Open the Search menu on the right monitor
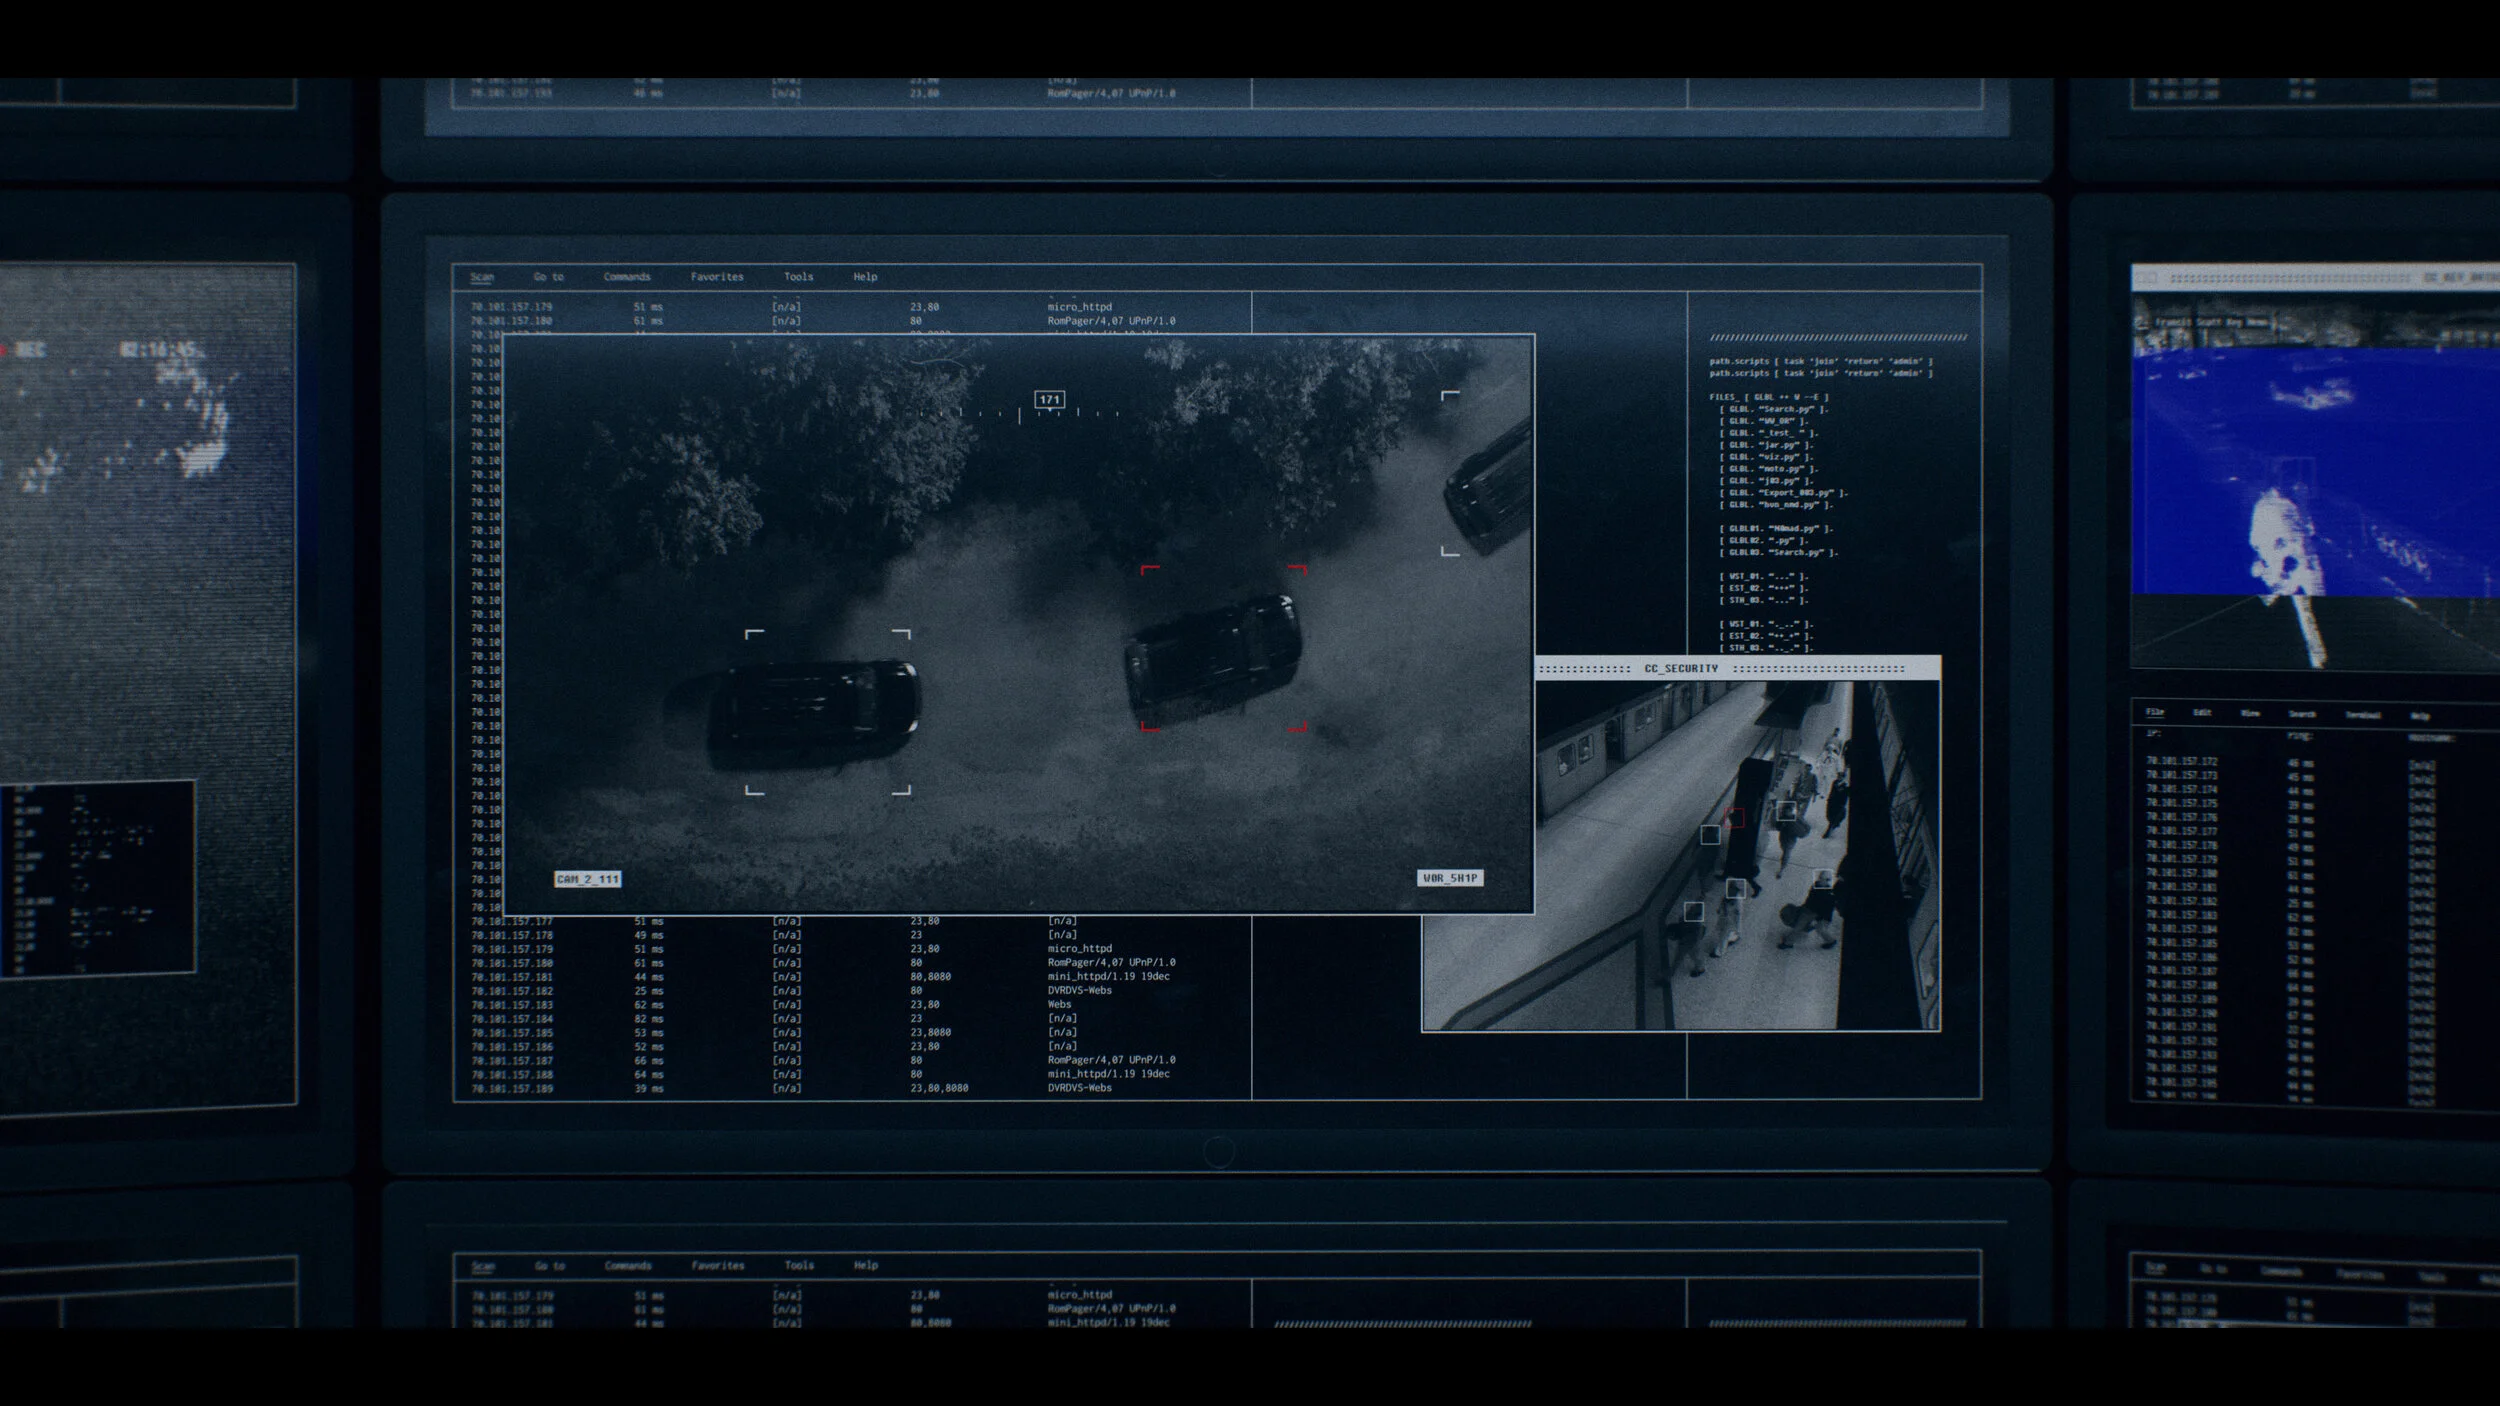The height and width of the screenshot is (1406, 2500). [x=2302, y=714]
